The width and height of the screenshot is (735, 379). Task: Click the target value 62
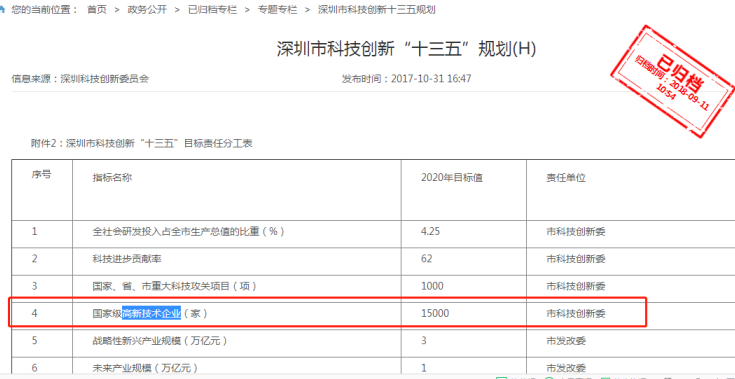[427, 259]
